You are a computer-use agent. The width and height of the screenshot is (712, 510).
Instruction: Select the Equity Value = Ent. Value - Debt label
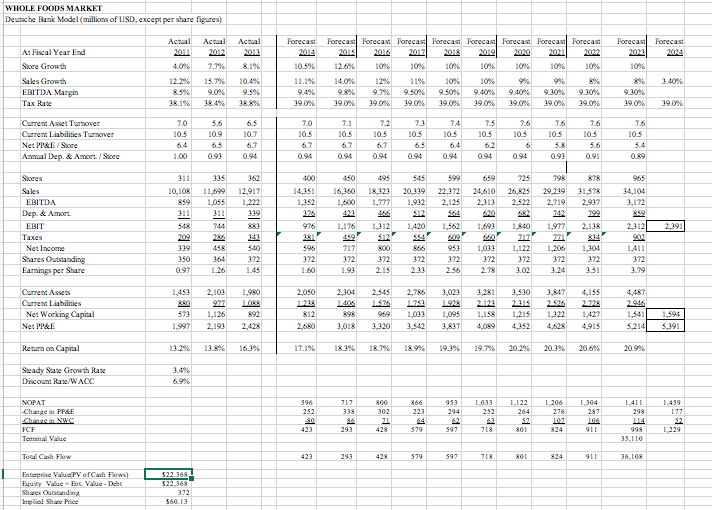click(x=72, y=484)
